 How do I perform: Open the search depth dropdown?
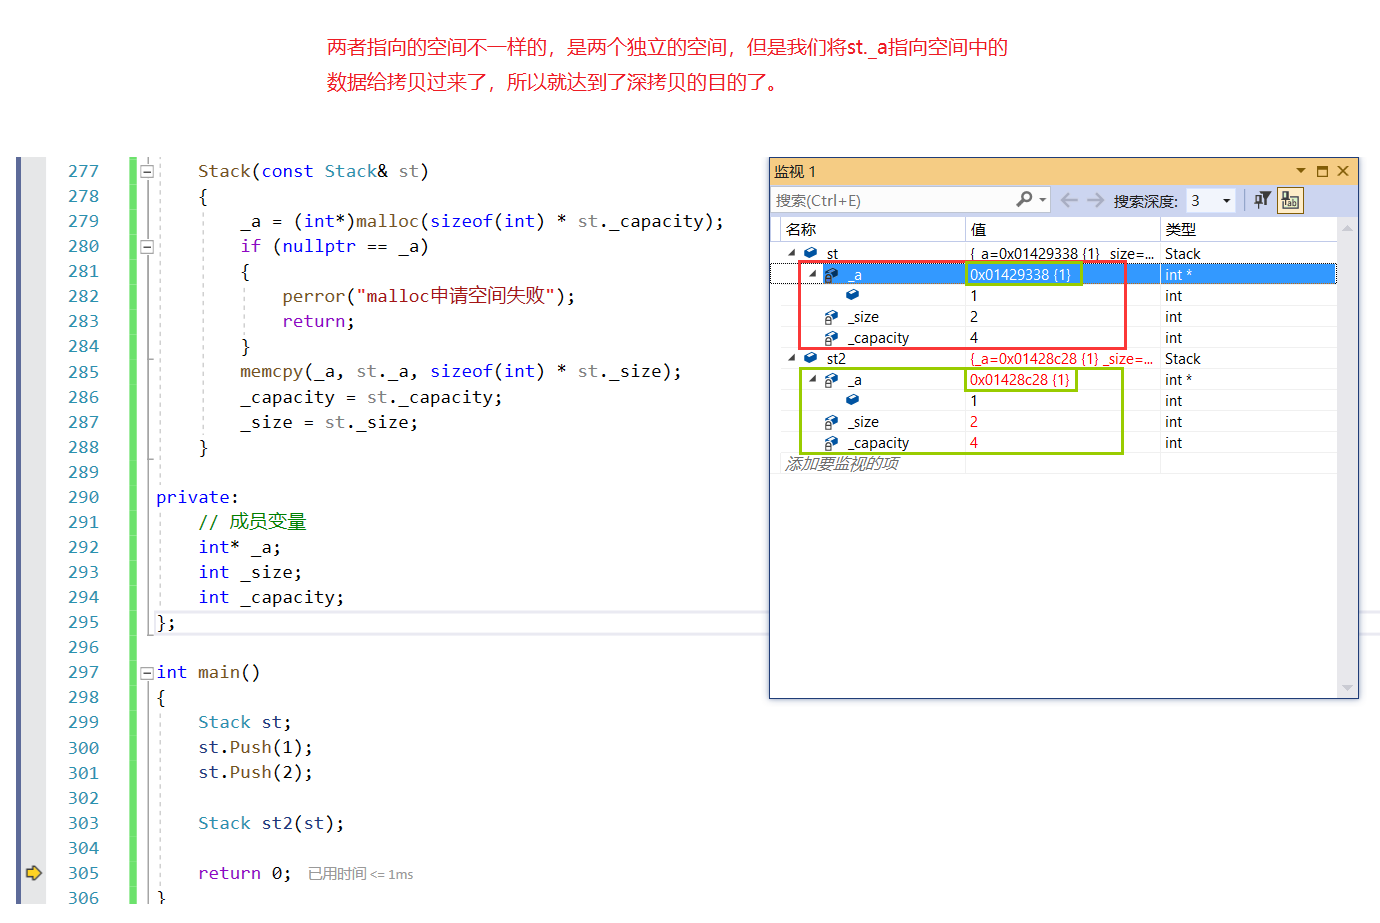click(1227, 201)
